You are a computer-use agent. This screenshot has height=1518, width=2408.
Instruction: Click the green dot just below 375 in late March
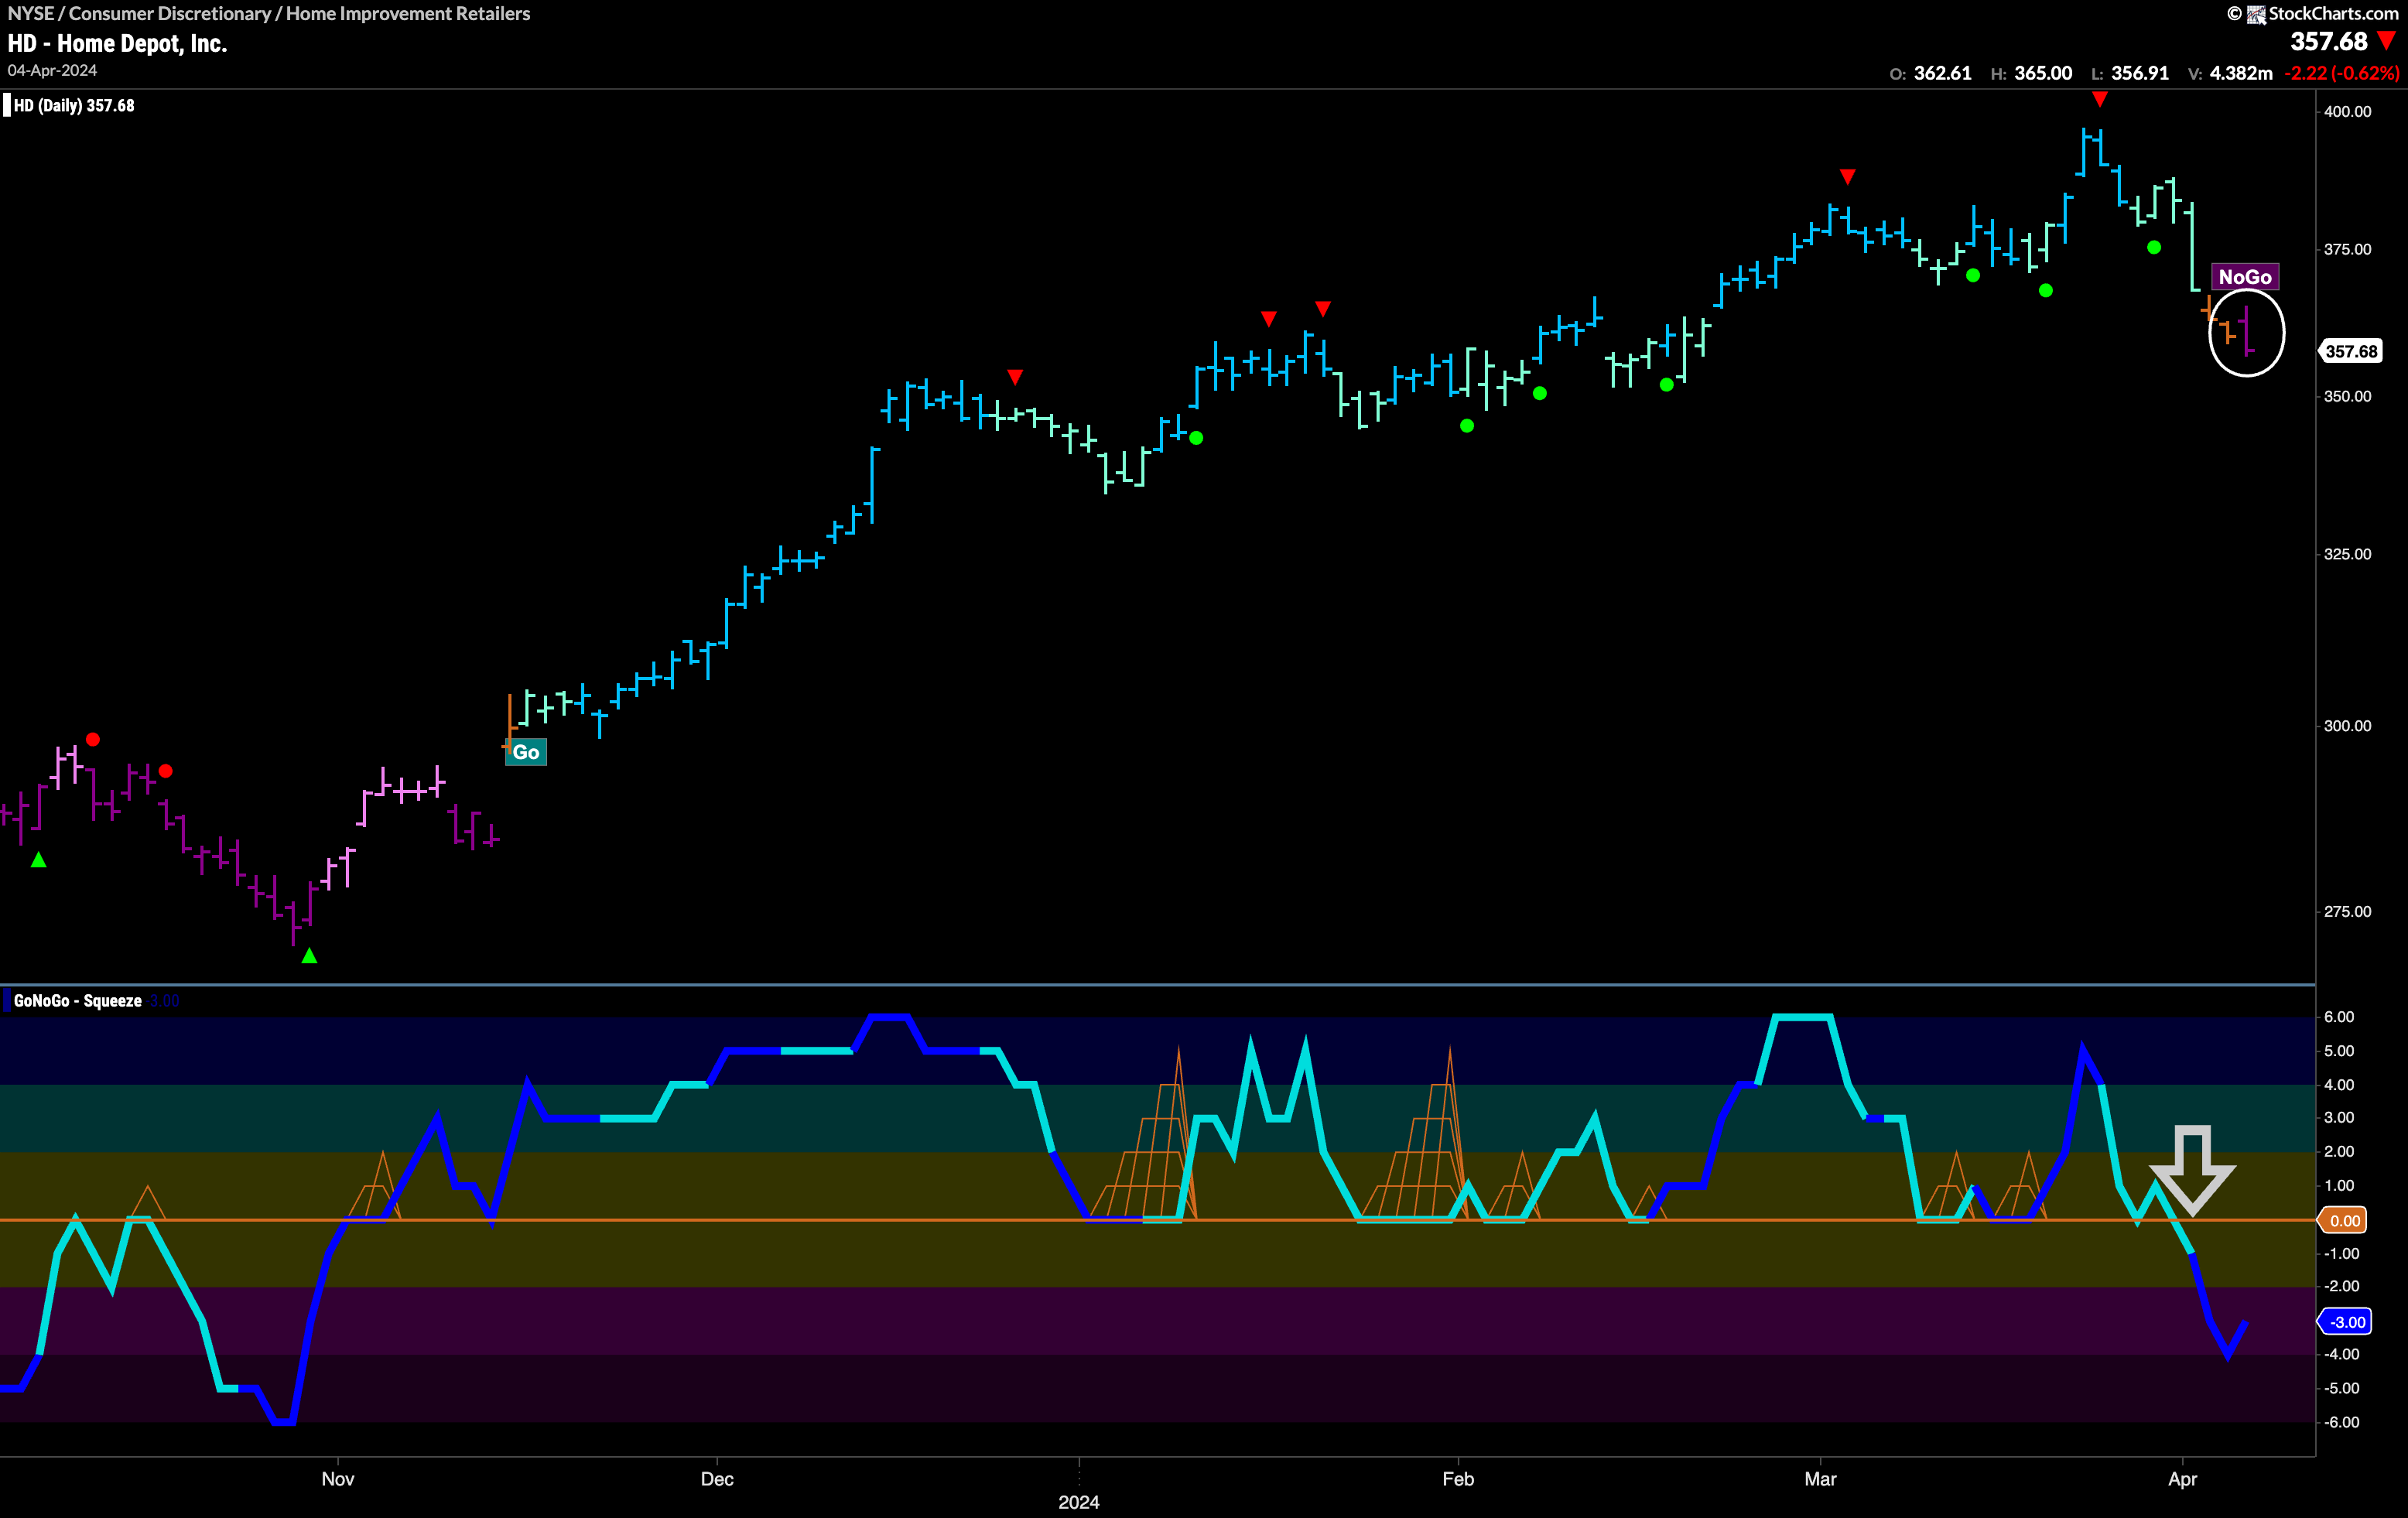(x=2154, y=247)
